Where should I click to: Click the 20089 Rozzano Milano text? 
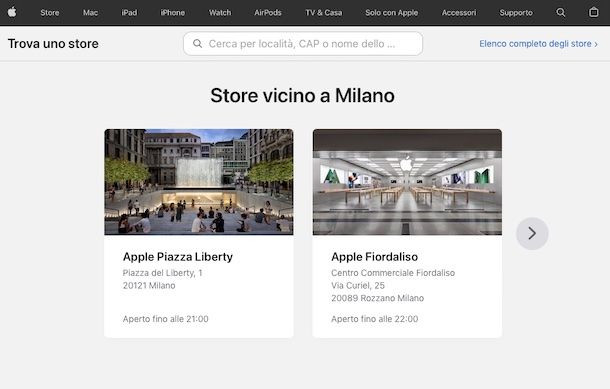pos(378,298)
